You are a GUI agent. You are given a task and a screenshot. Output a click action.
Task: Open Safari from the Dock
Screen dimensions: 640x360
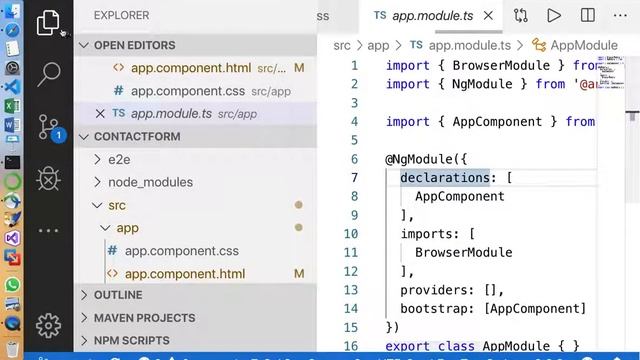point(12,30)
